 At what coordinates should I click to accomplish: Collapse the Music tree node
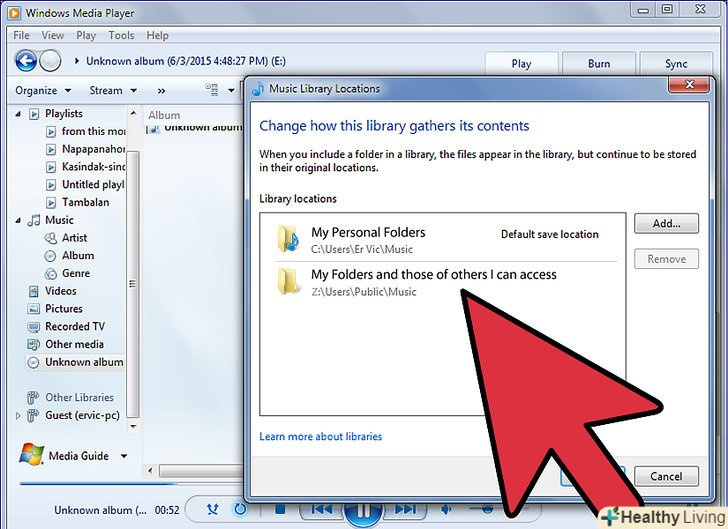18,221
